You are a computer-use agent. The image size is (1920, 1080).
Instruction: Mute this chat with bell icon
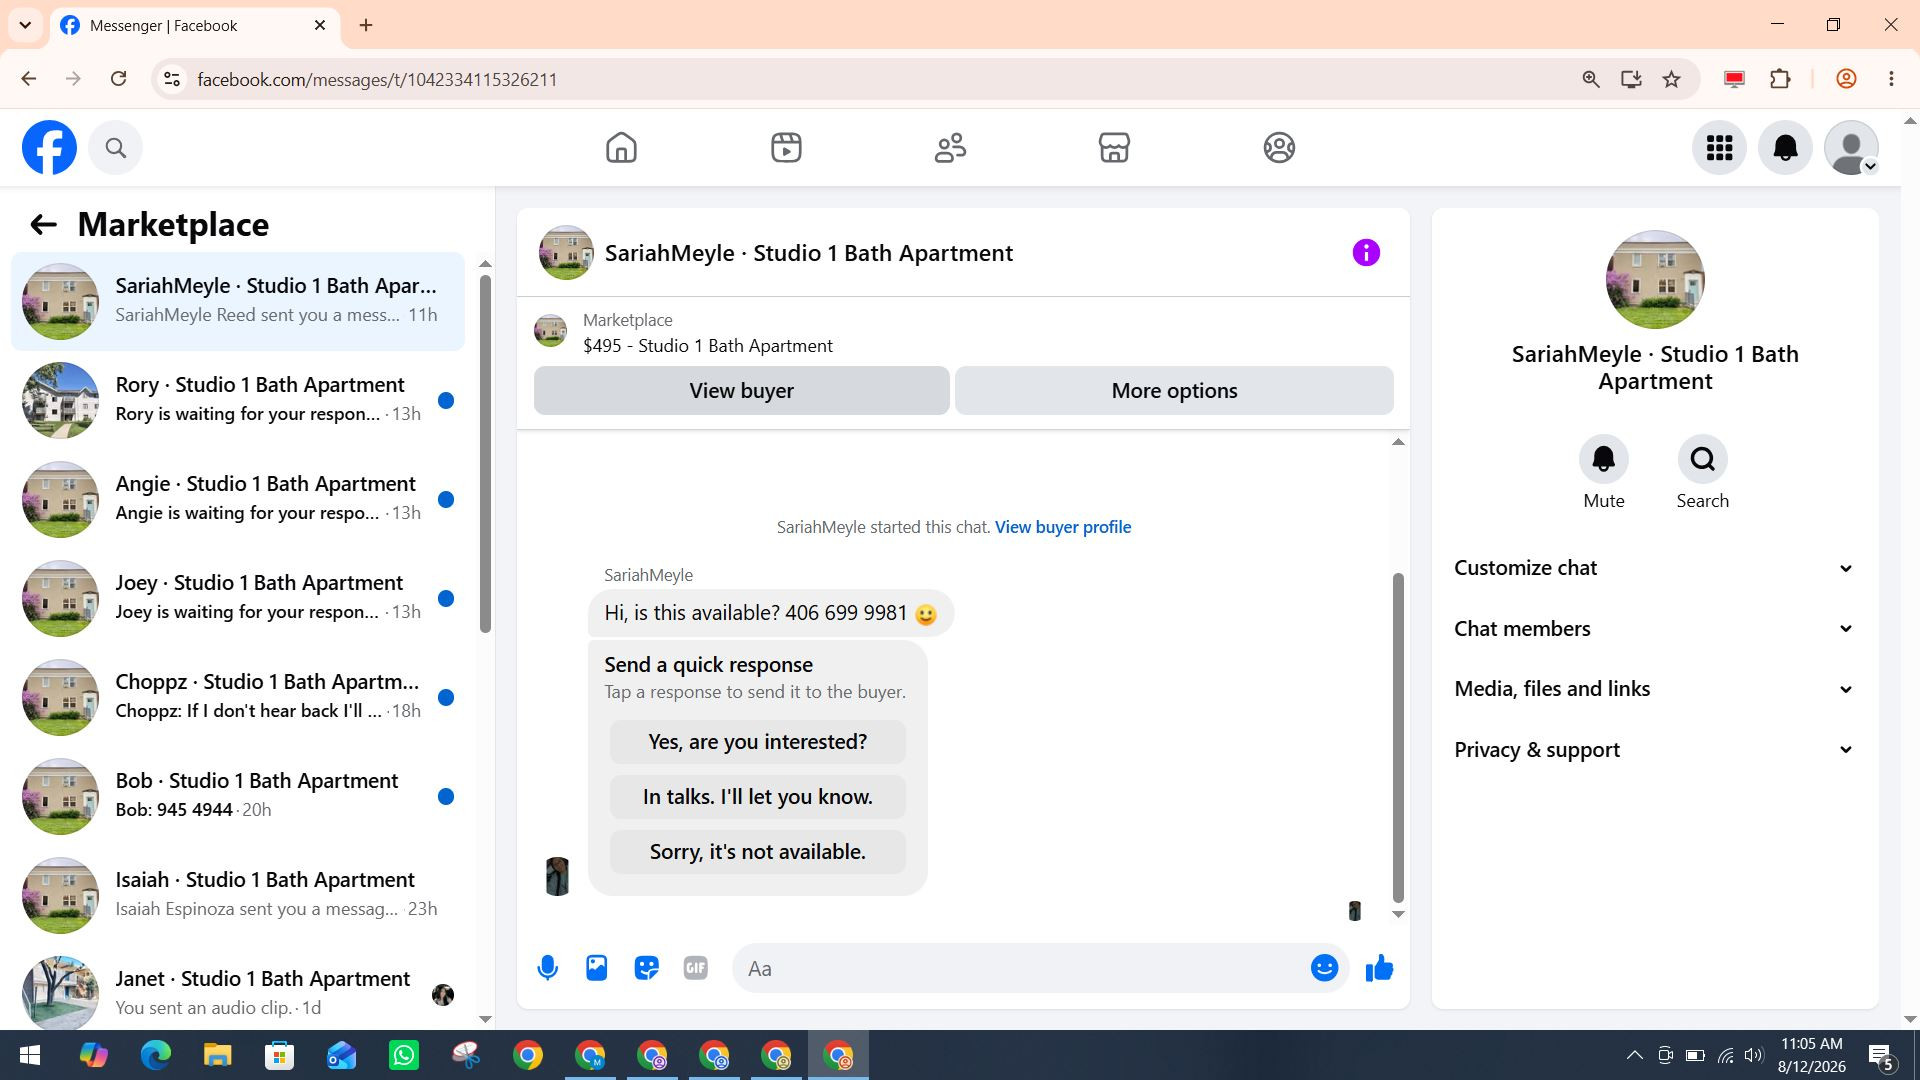tap(1603, 459)
